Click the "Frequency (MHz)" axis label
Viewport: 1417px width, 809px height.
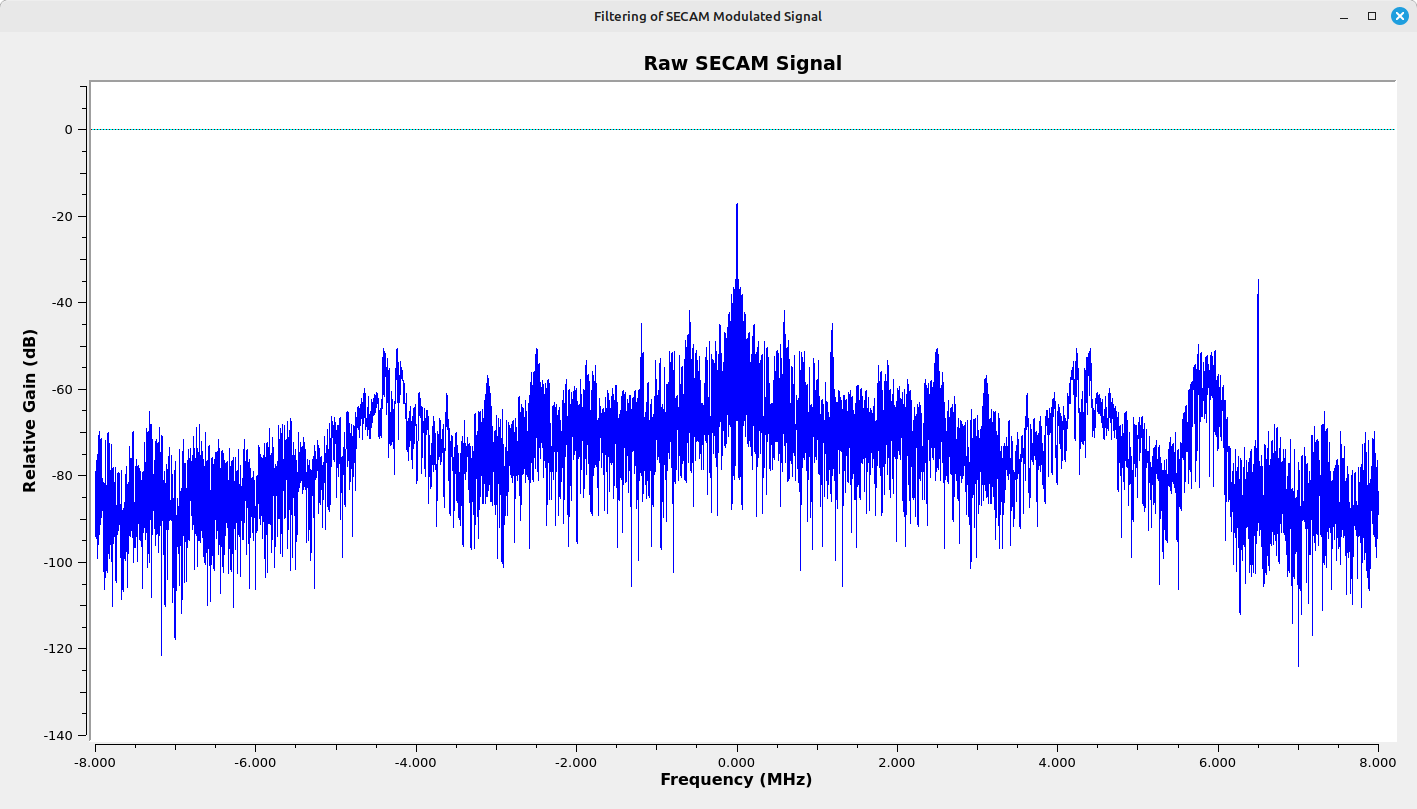point(736,780)
